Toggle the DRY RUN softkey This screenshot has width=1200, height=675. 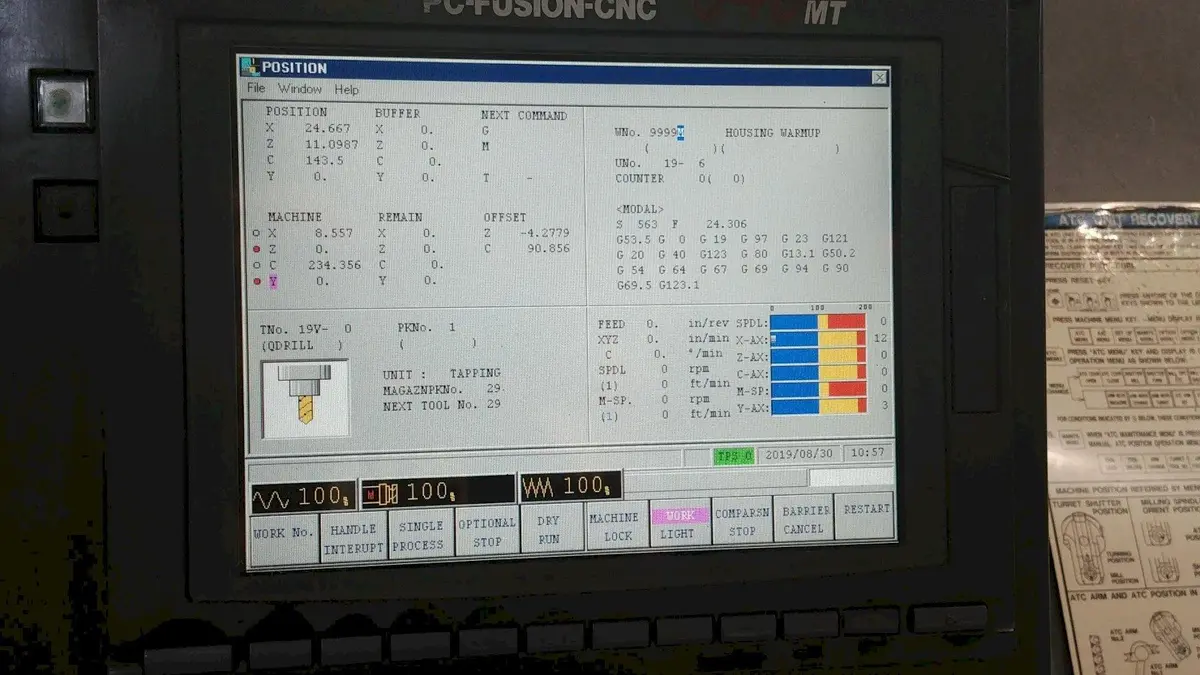click(548, 529)
